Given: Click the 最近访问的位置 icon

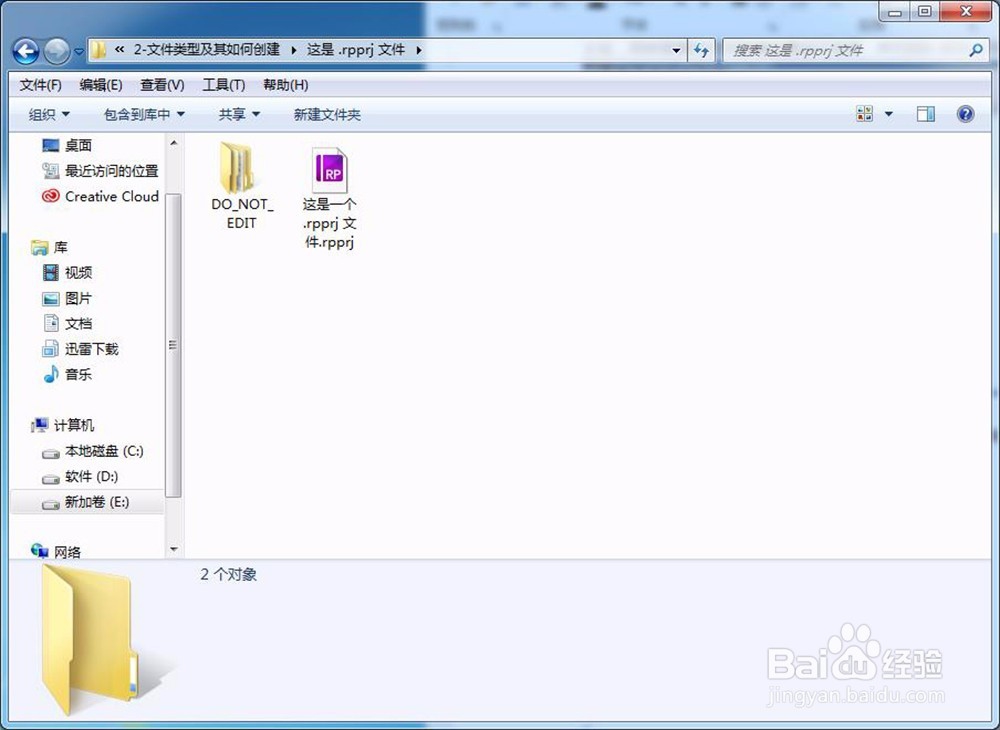Looking at the screenshot, I should (x=50, y=171).
